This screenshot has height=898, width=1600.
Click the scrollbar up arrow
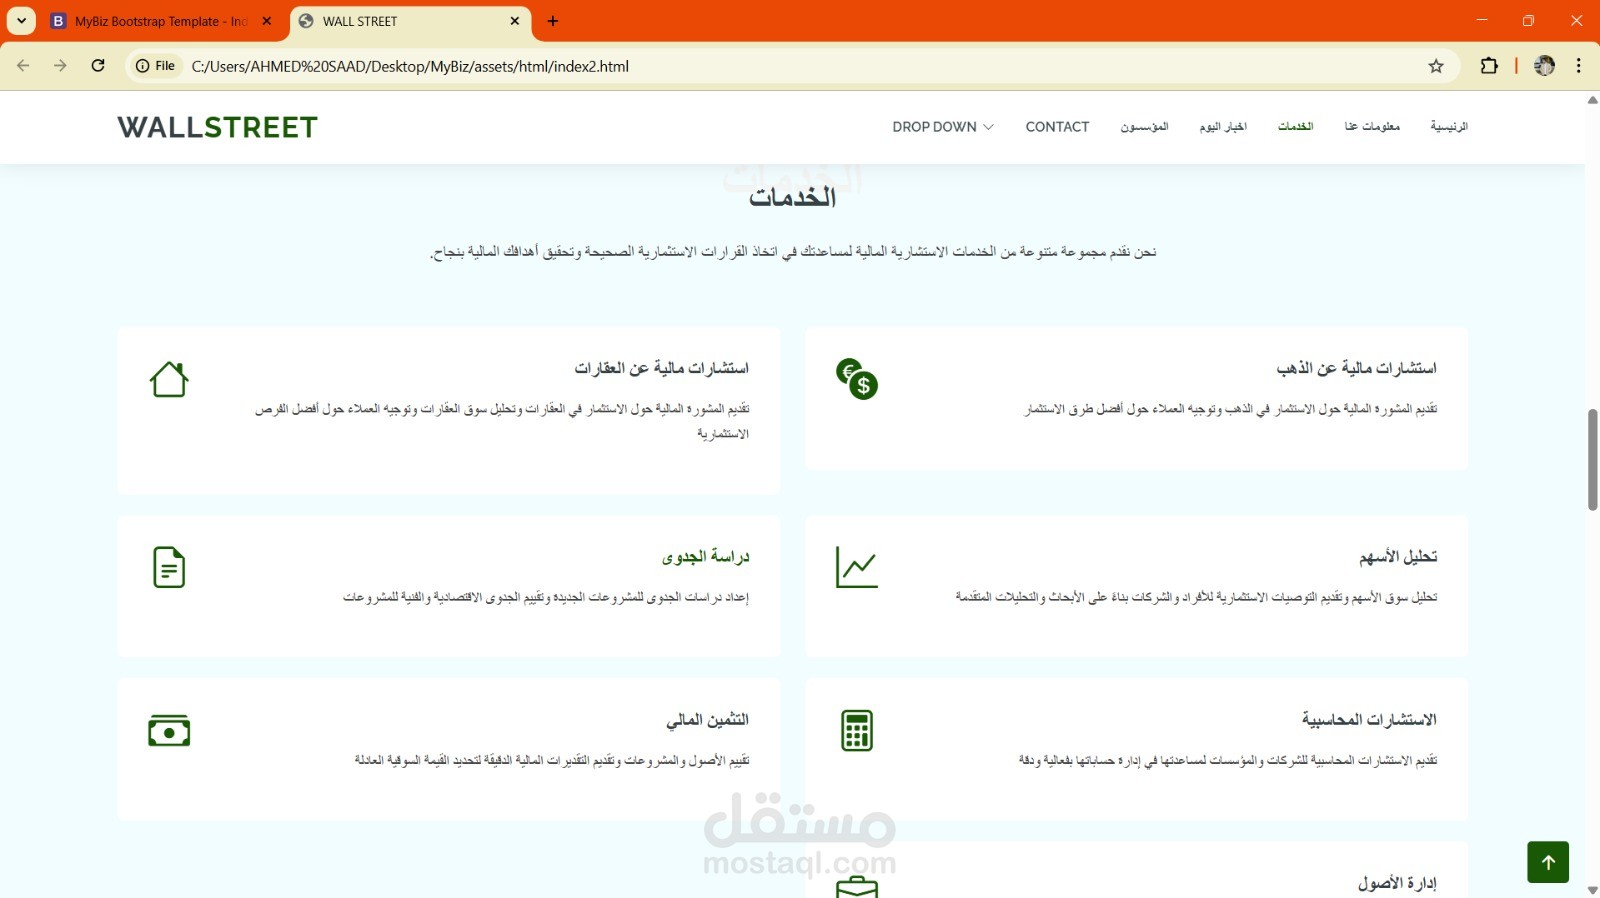(x=1593, y=100)
